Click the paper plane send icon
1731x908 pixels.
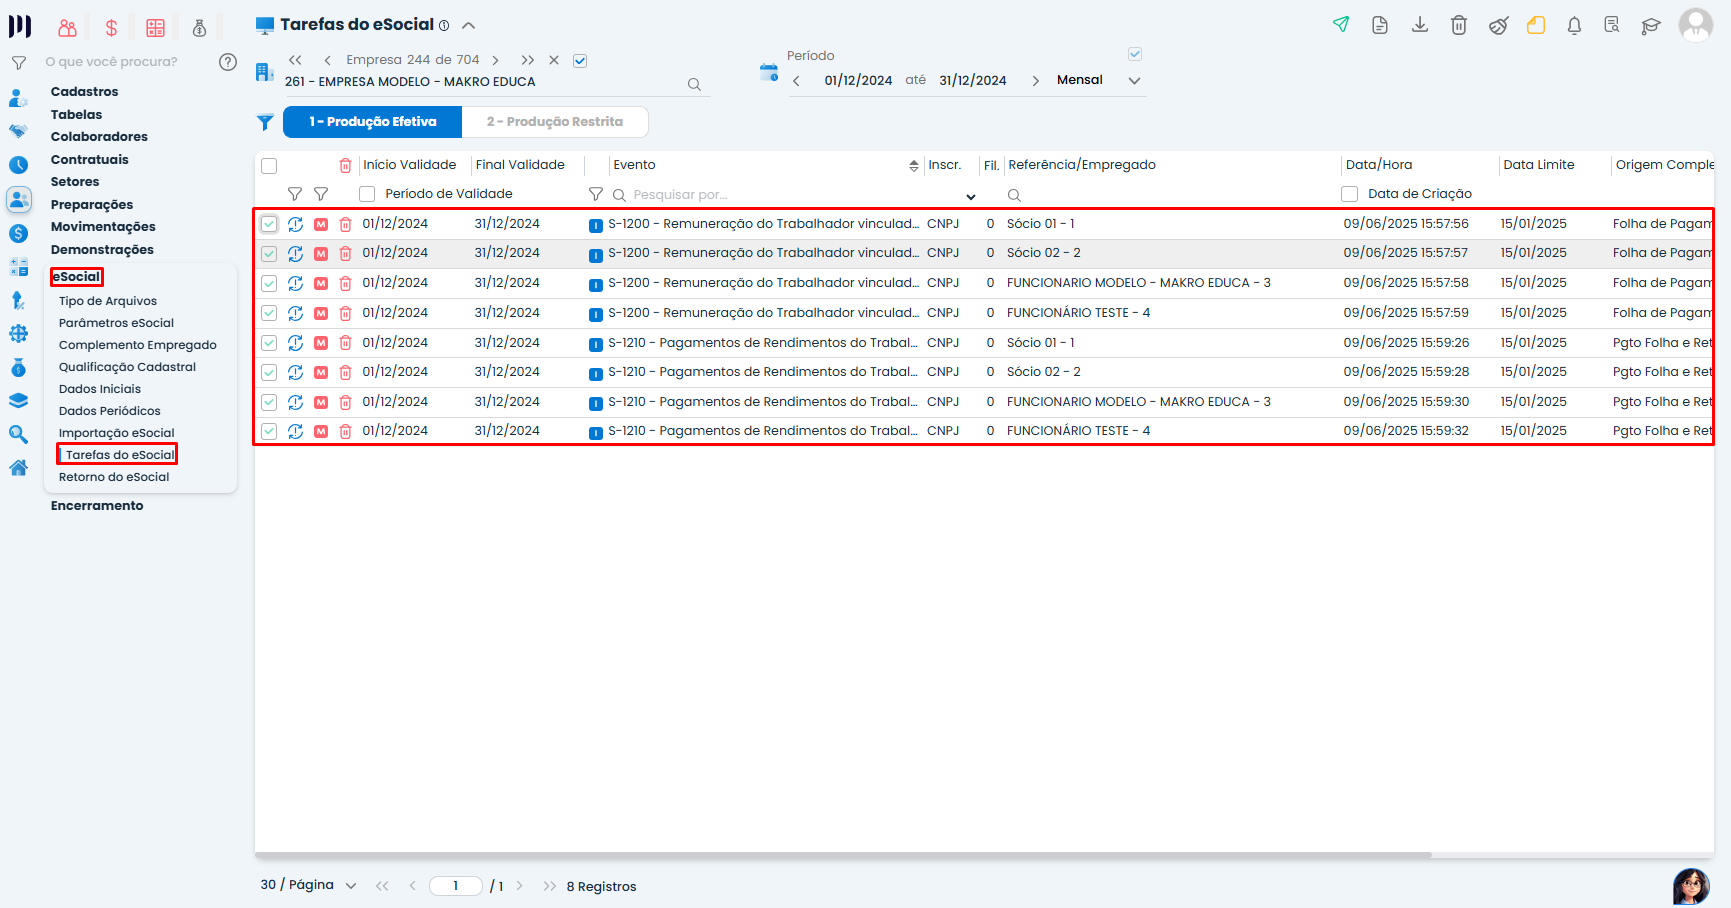coord(1341,25)
